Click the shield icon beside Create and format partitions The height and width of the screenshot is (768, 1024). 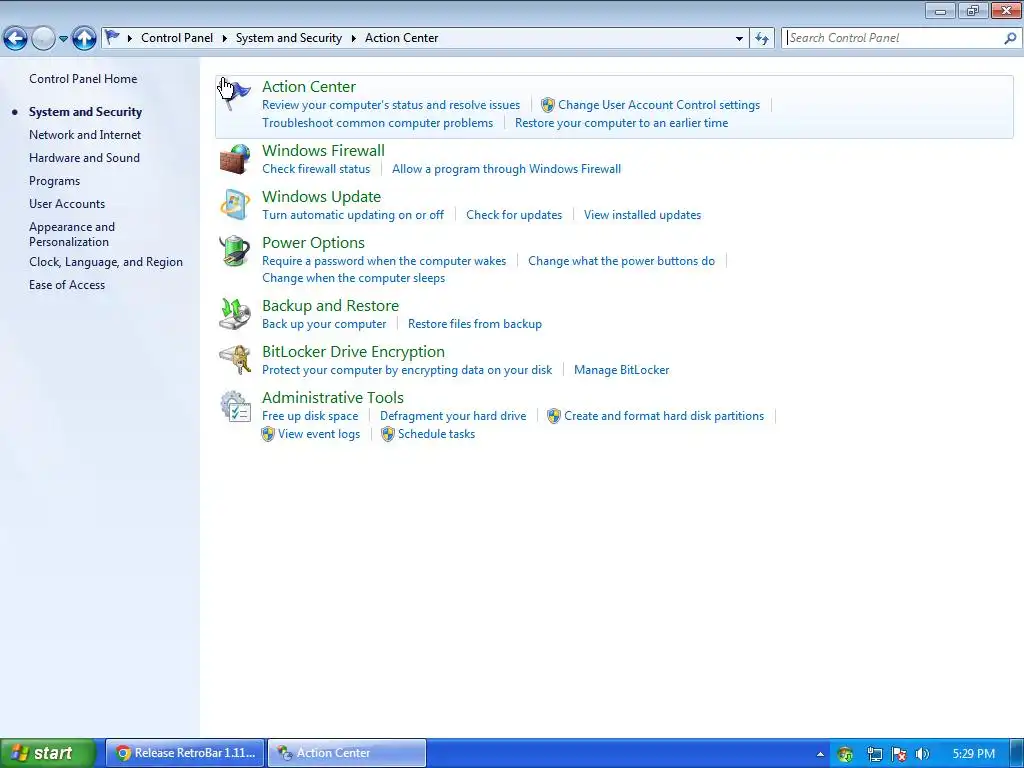[554, 416]
